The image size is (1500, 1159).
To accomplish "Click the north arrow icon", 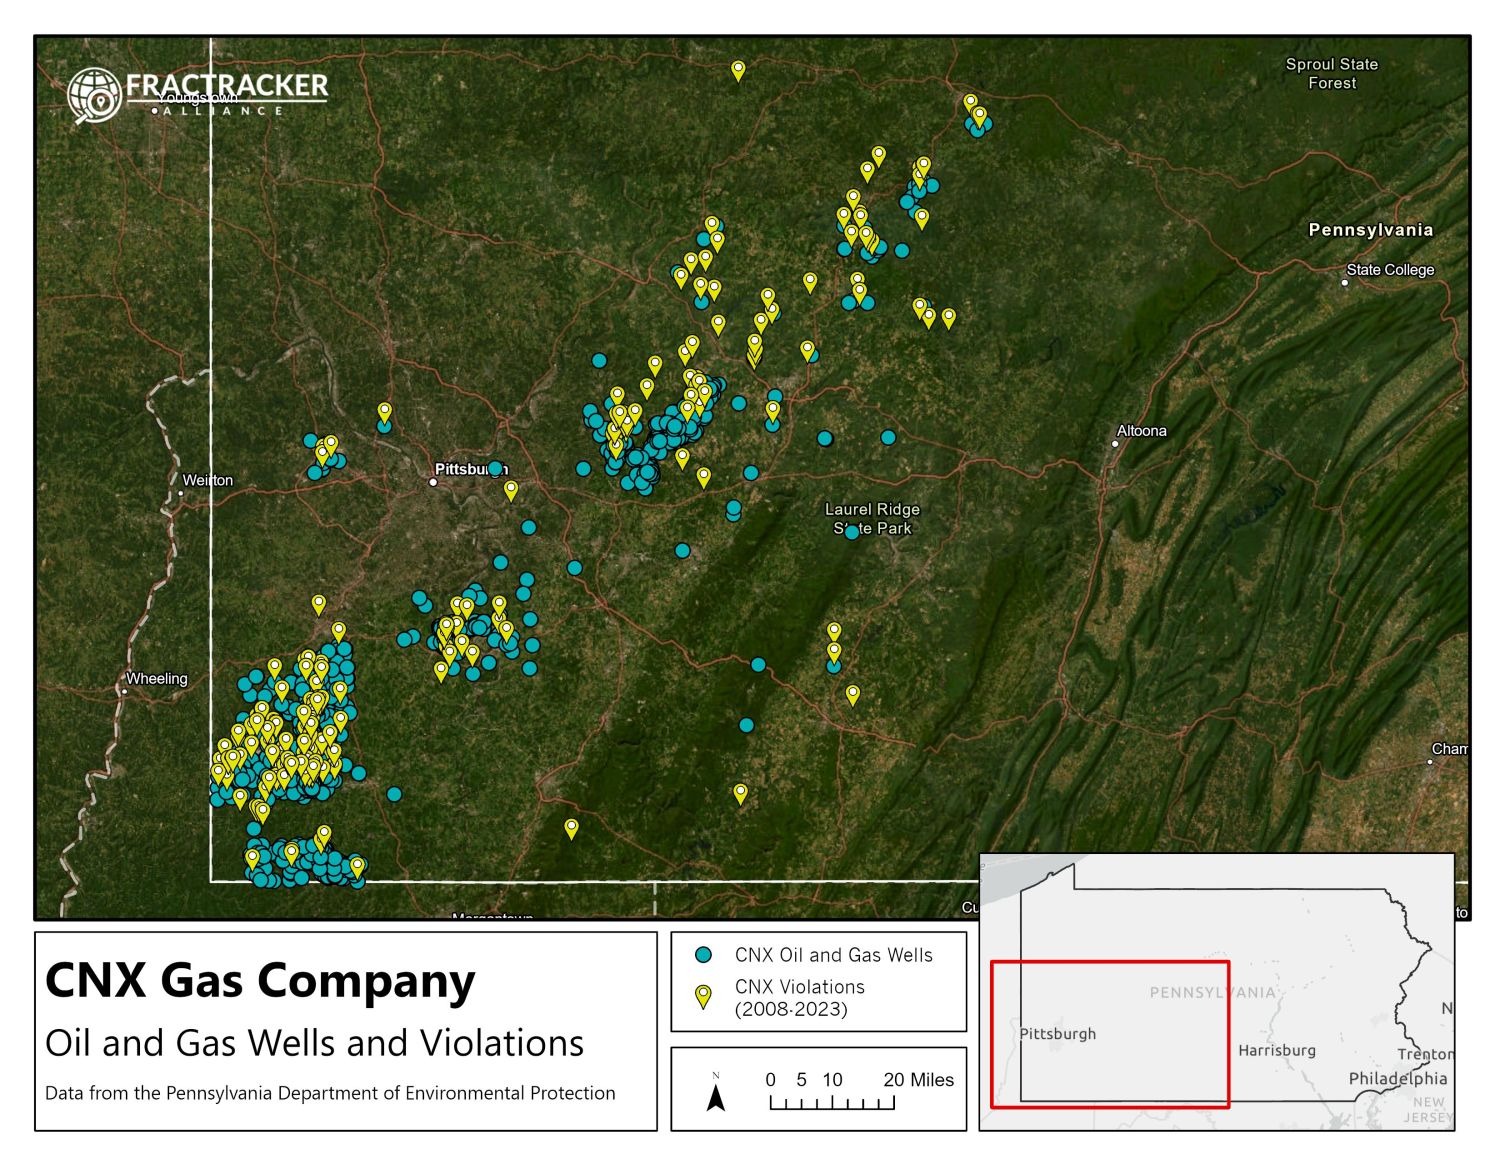I will coord(716,1095).
